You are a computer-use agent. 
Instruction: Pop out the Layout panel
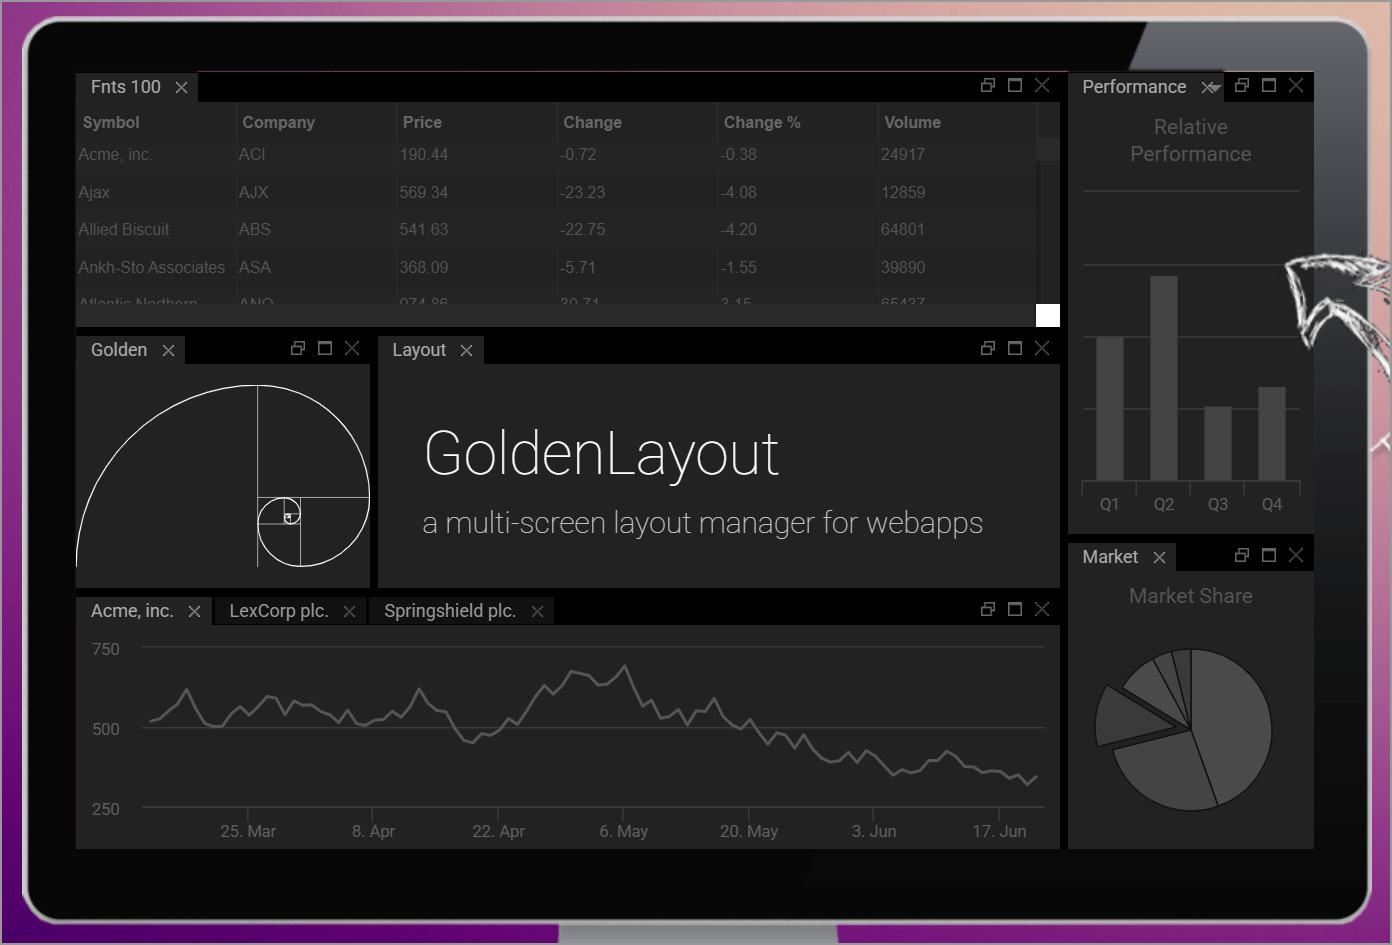[x=988, y=348]
